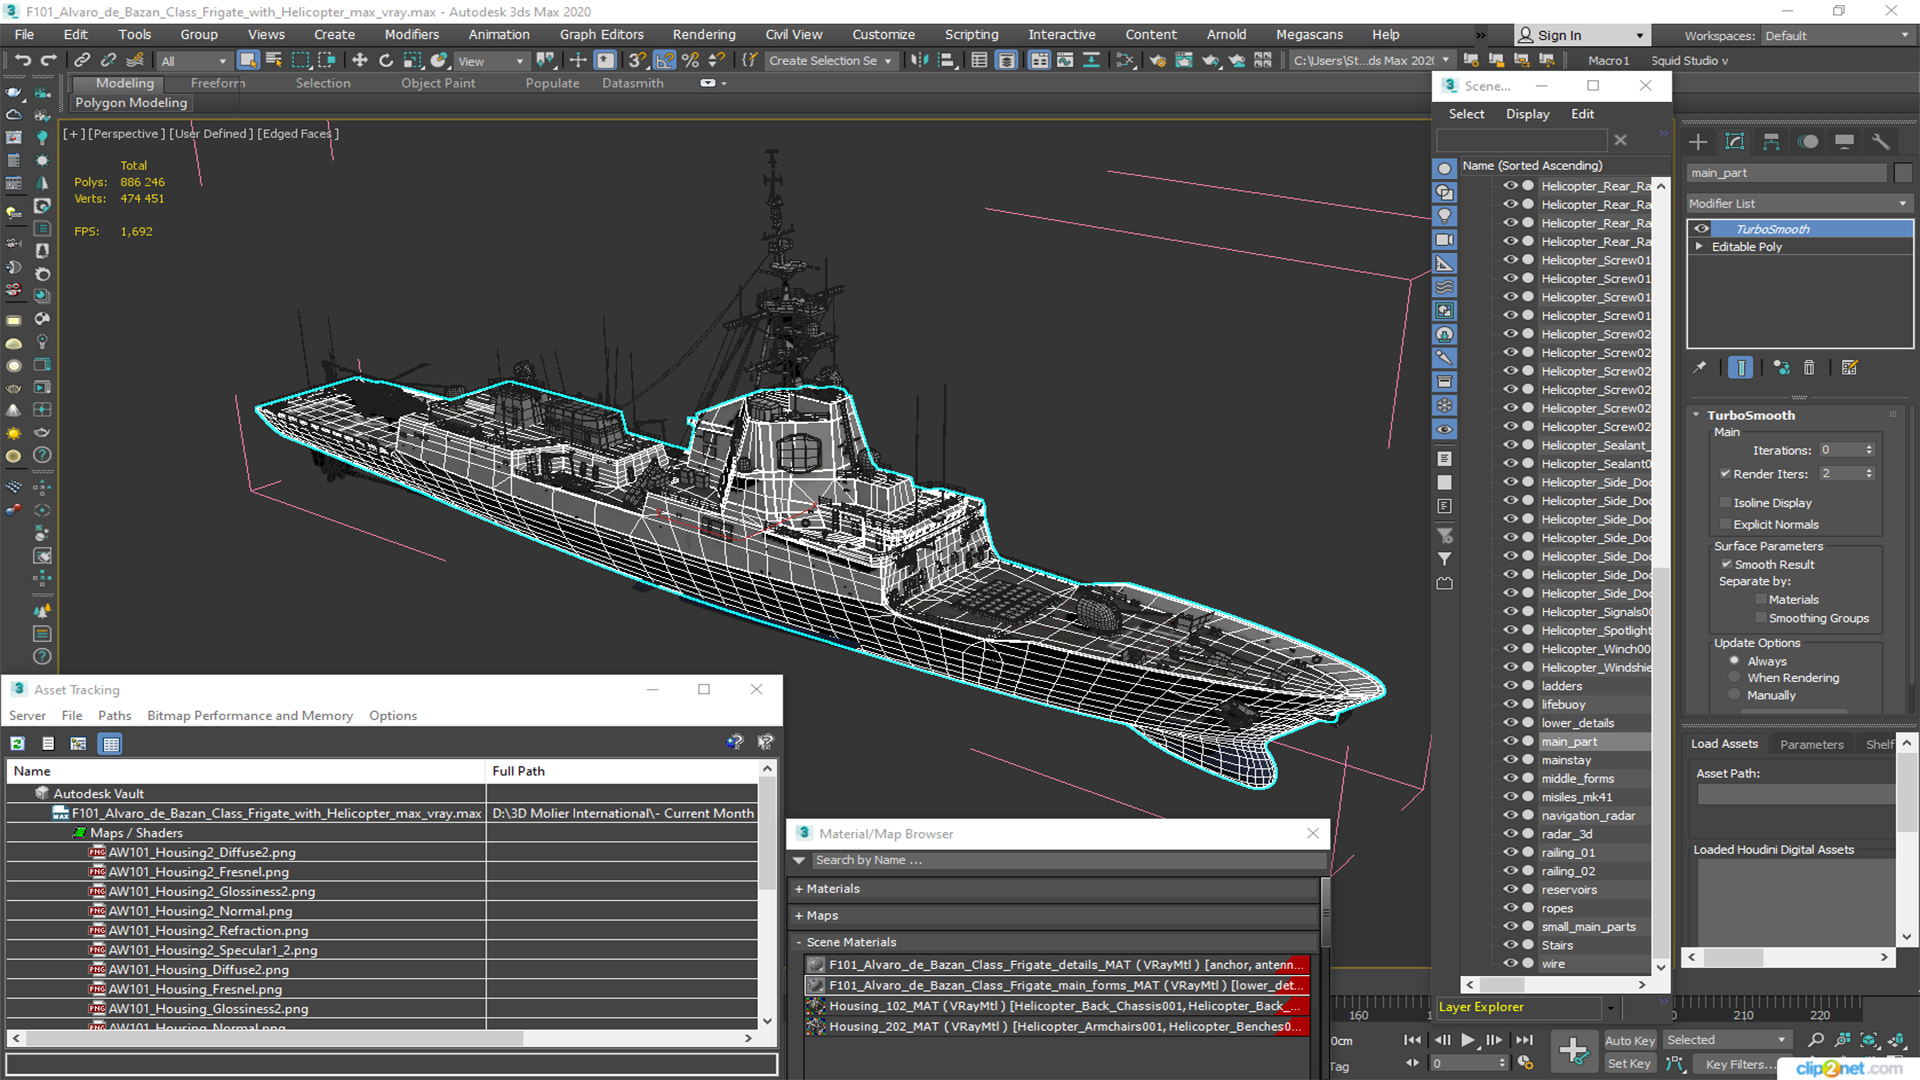Enable the Explicit Normals checkbox
The height and width of the screenshot is (1080, 1920).
[1725, 525]
